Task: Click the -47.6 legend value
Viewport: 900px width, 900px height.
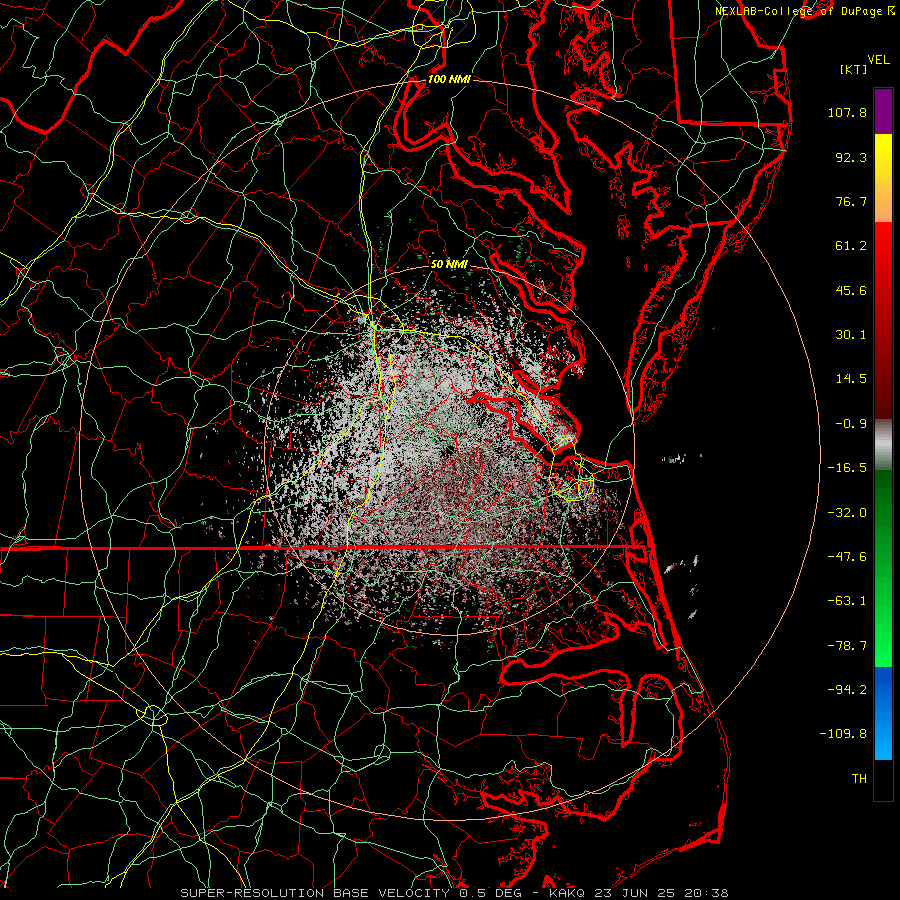Action: [x=847, y=557]
